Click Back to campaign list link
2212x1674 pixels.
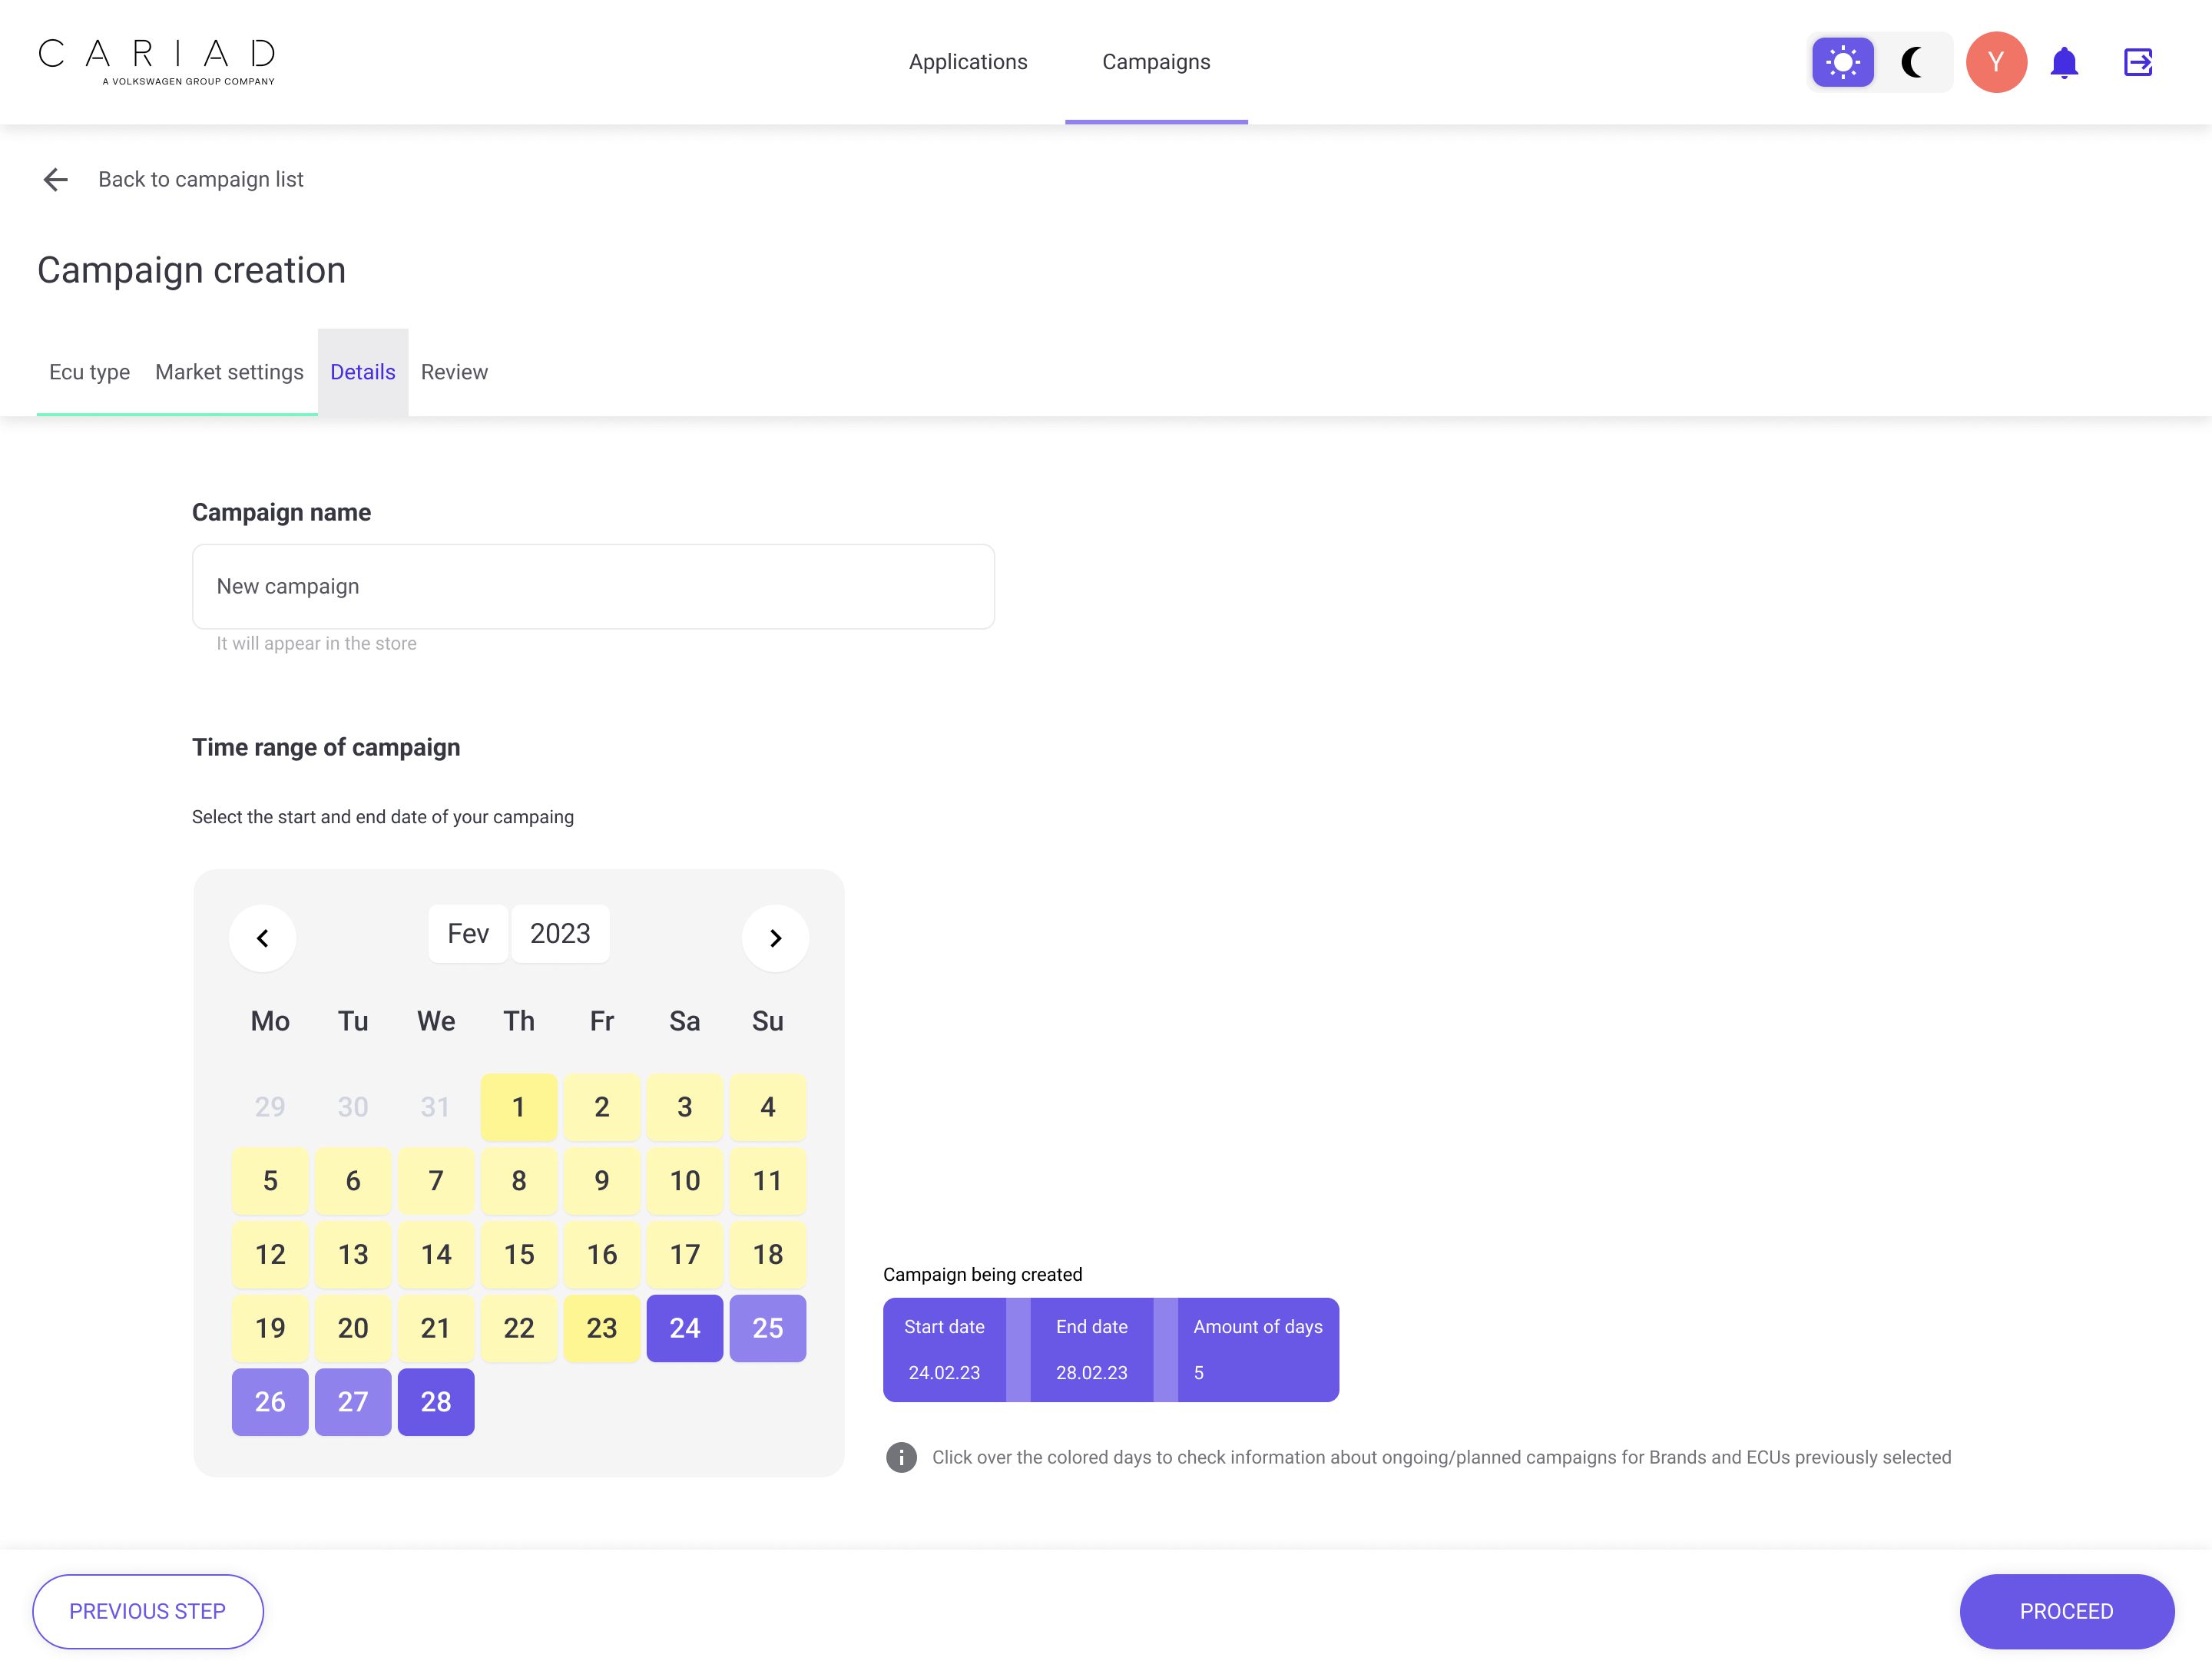(x=201, y=179)
